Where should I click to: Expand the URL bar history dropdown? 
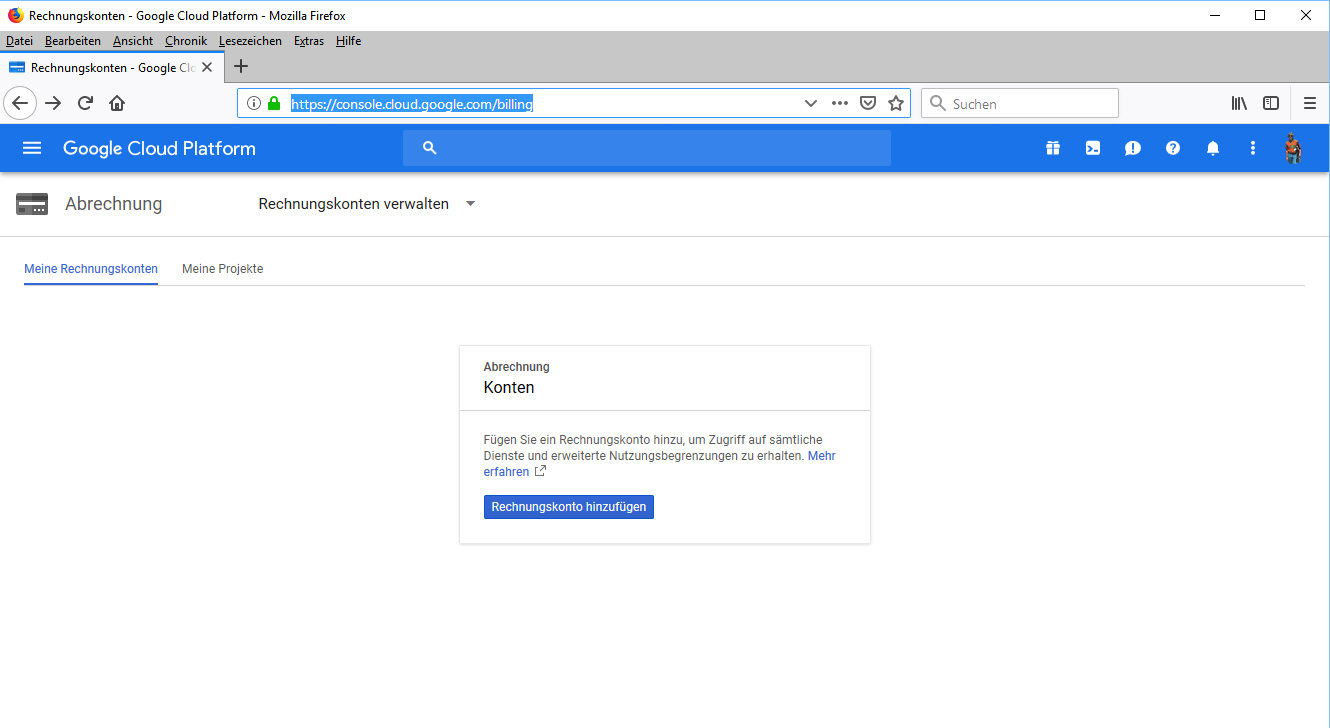811,103
